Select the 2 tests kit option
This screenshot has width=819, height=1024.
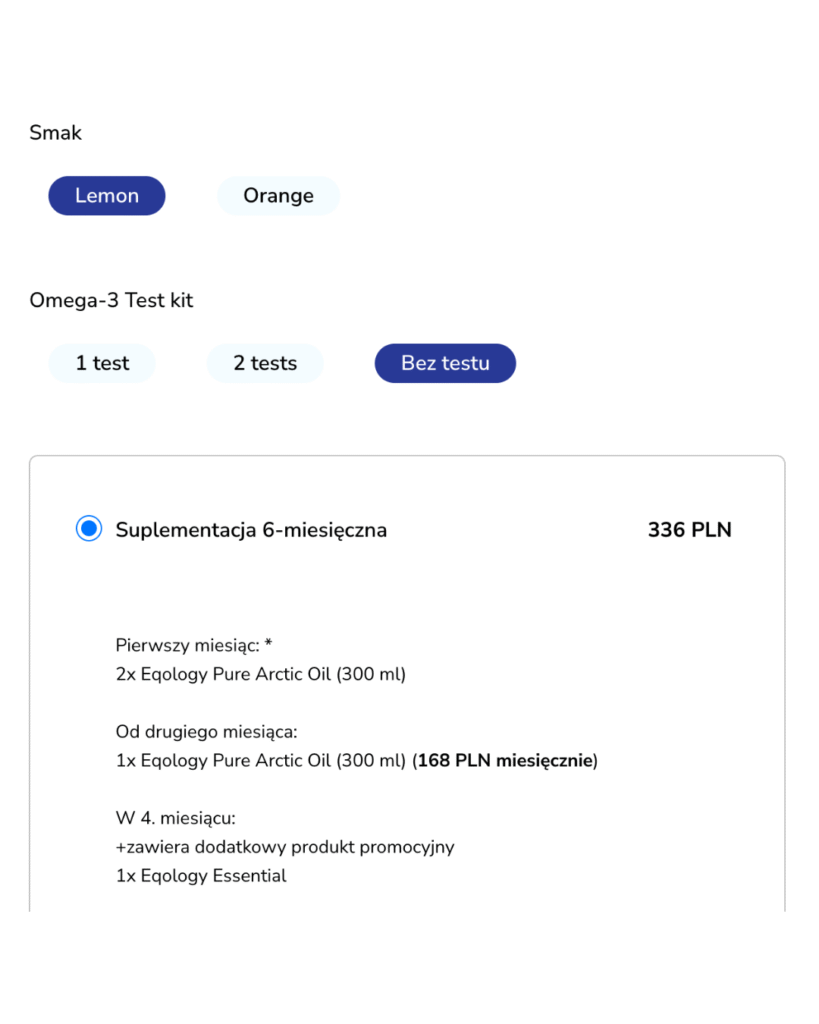[265, 363]
